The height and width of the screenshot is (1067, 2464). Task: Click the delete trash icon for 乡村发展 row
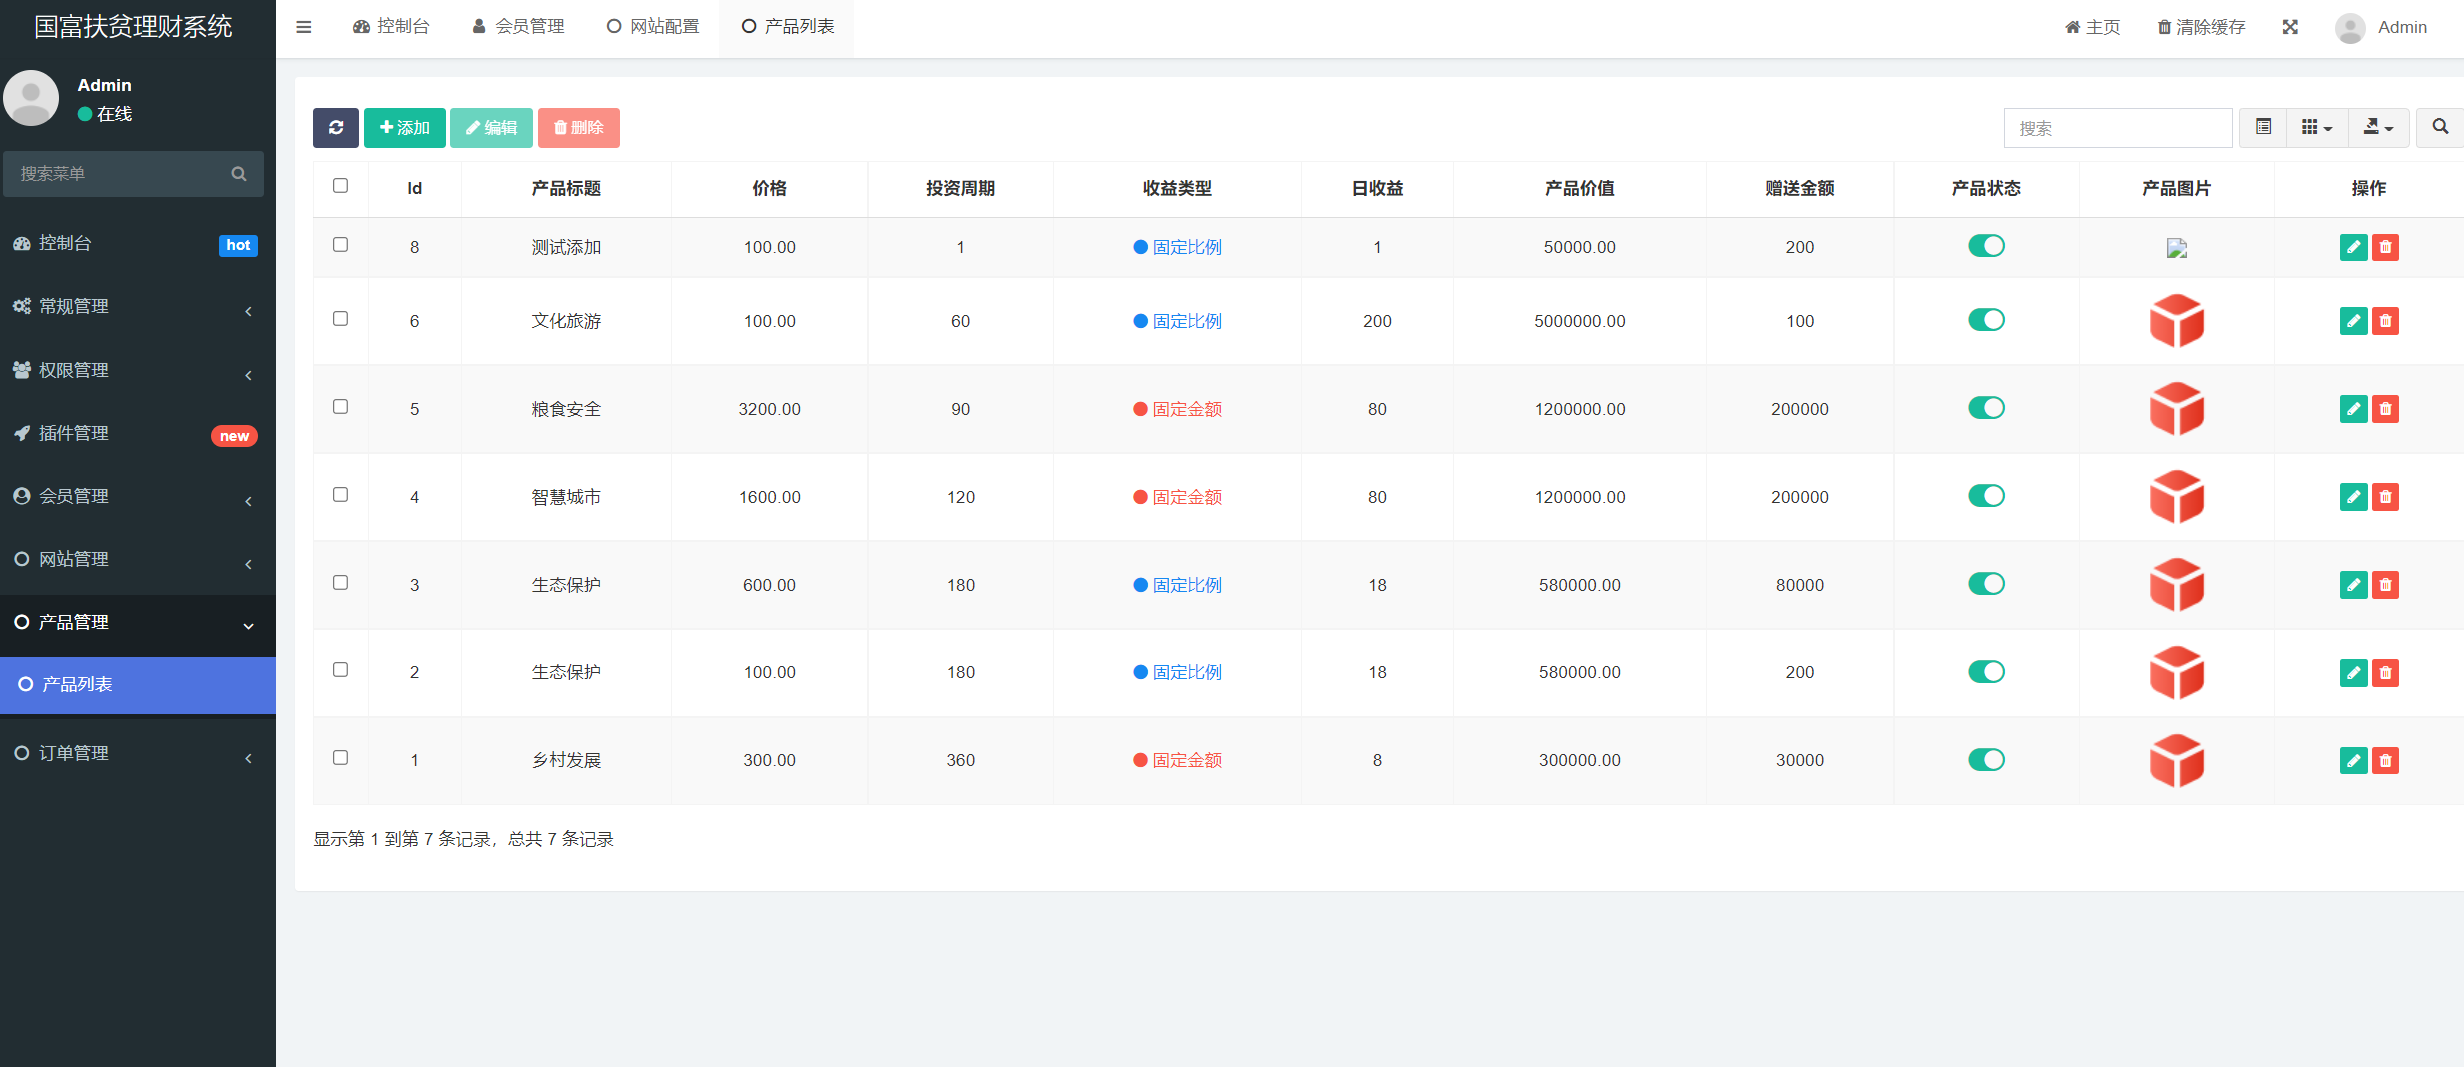[x=2386, y=760]
